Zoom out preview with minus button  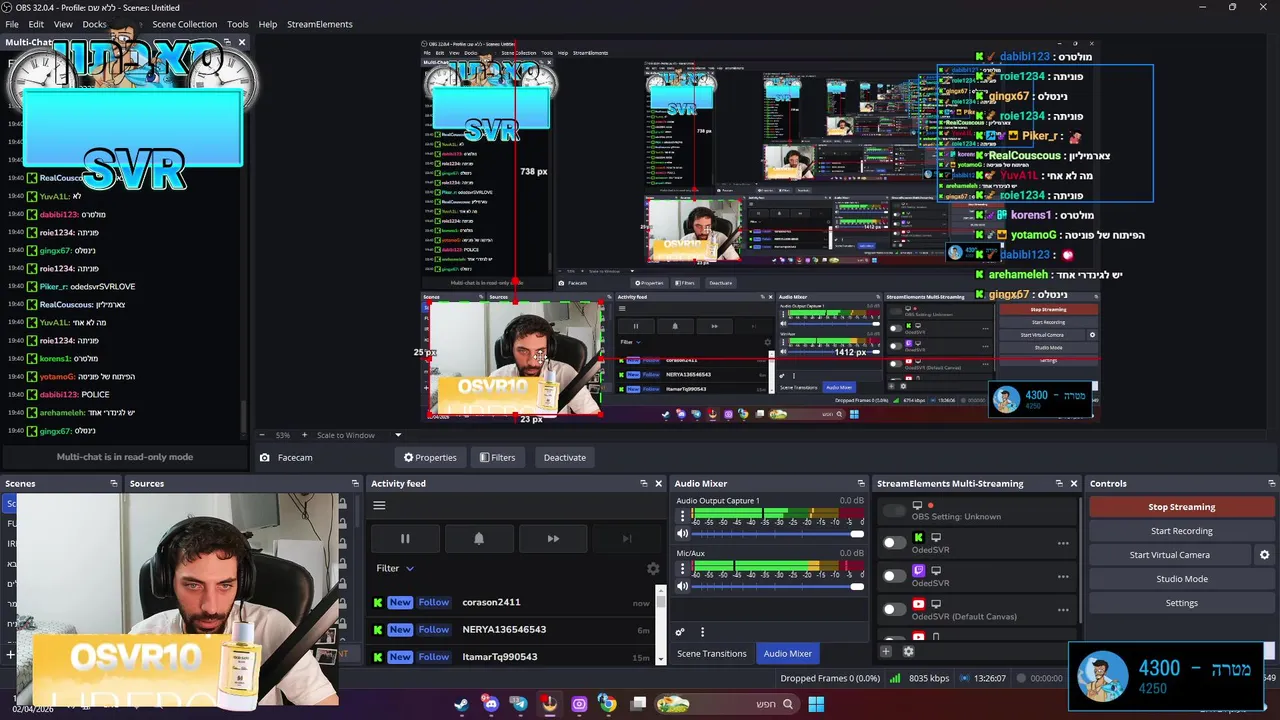262,435
